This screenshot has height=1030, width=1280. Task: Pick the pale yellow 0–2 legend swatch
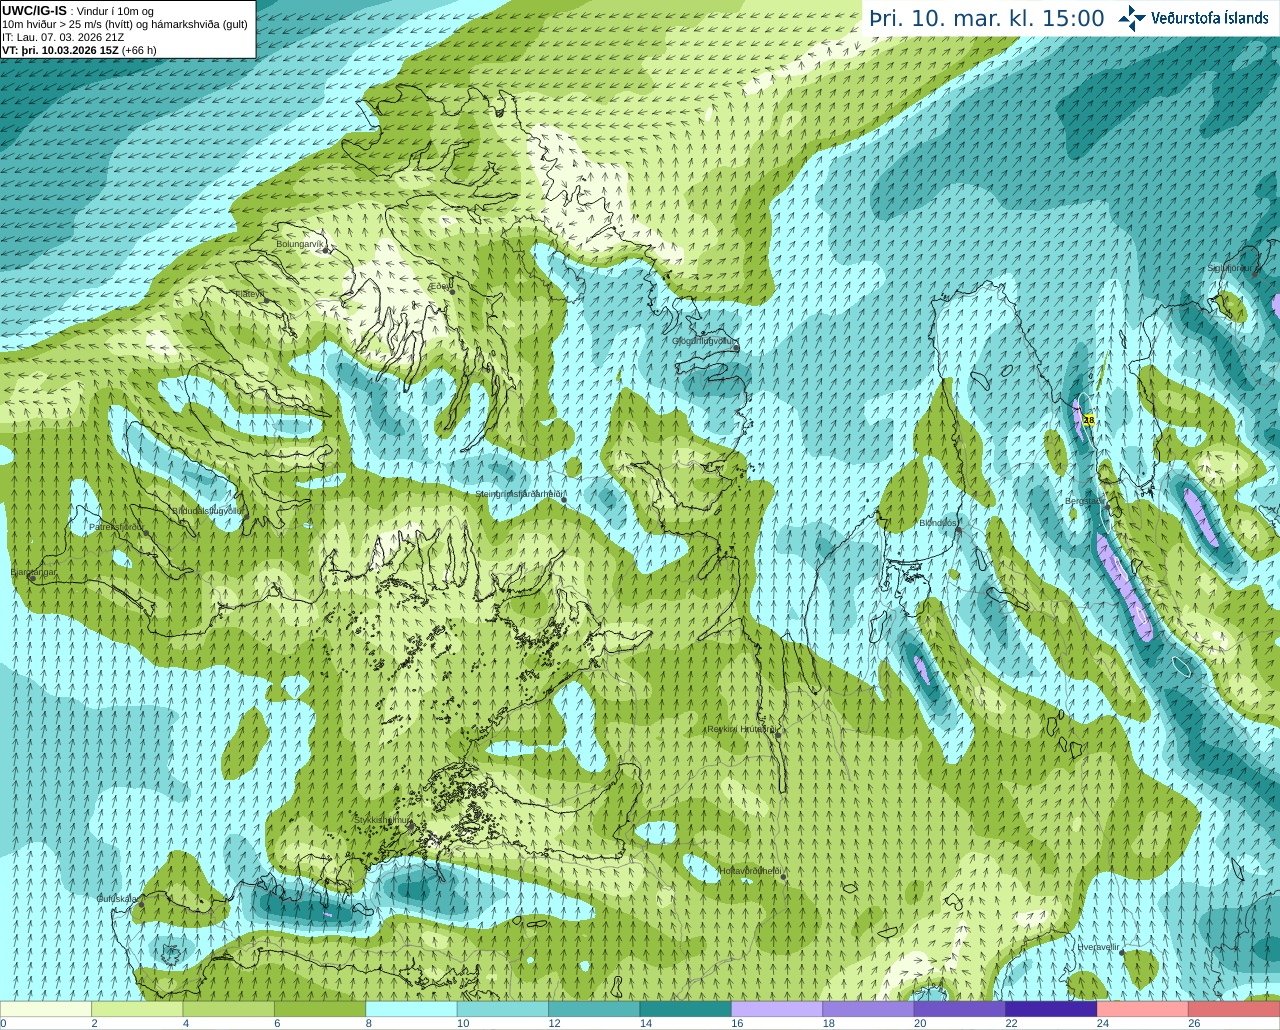click(x=46, y=1009)
